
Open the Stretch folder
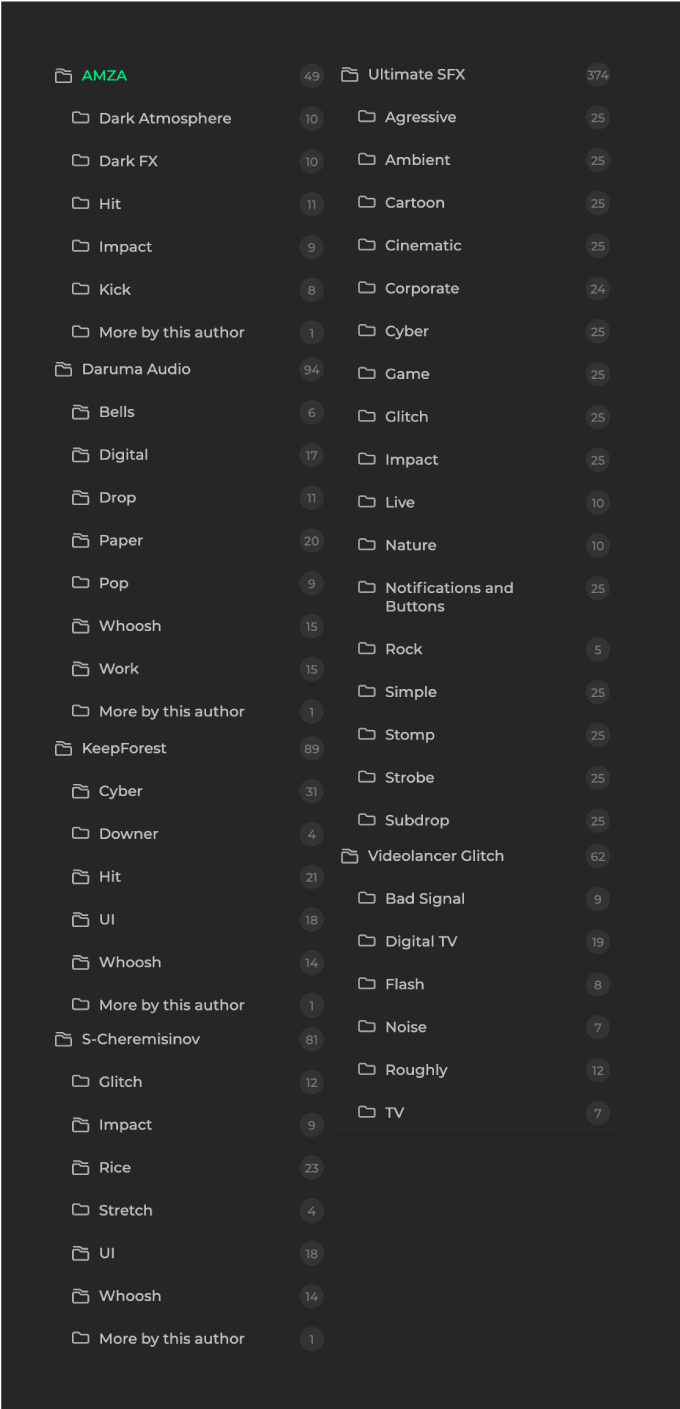tap(126, 1211)
